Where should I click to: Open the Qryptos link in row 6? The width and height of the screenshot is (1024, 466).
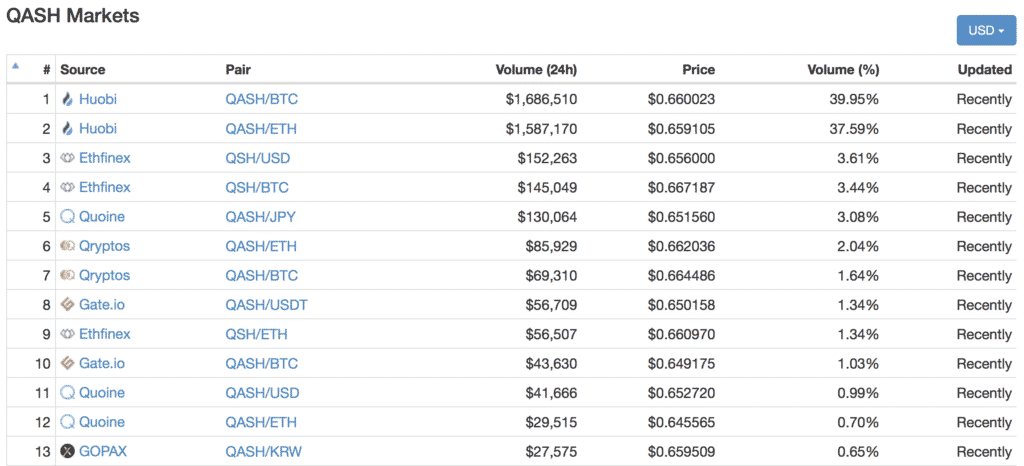click(104, 246)
